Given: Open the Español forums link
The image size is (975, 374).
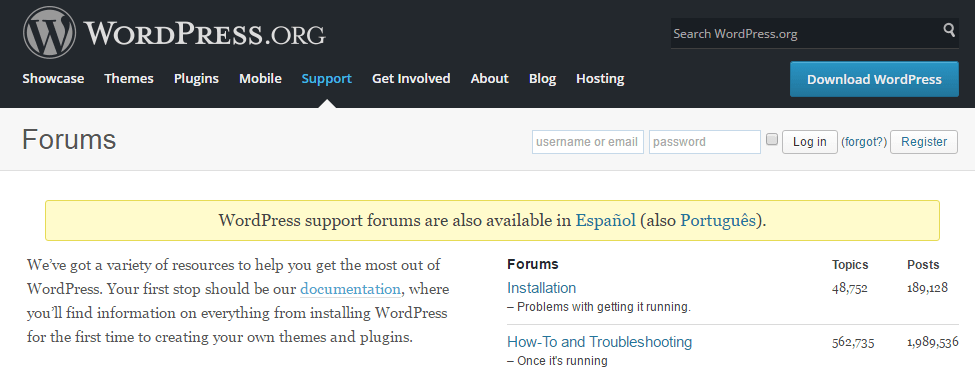Looking at the screenshot, I should point(606,220).
